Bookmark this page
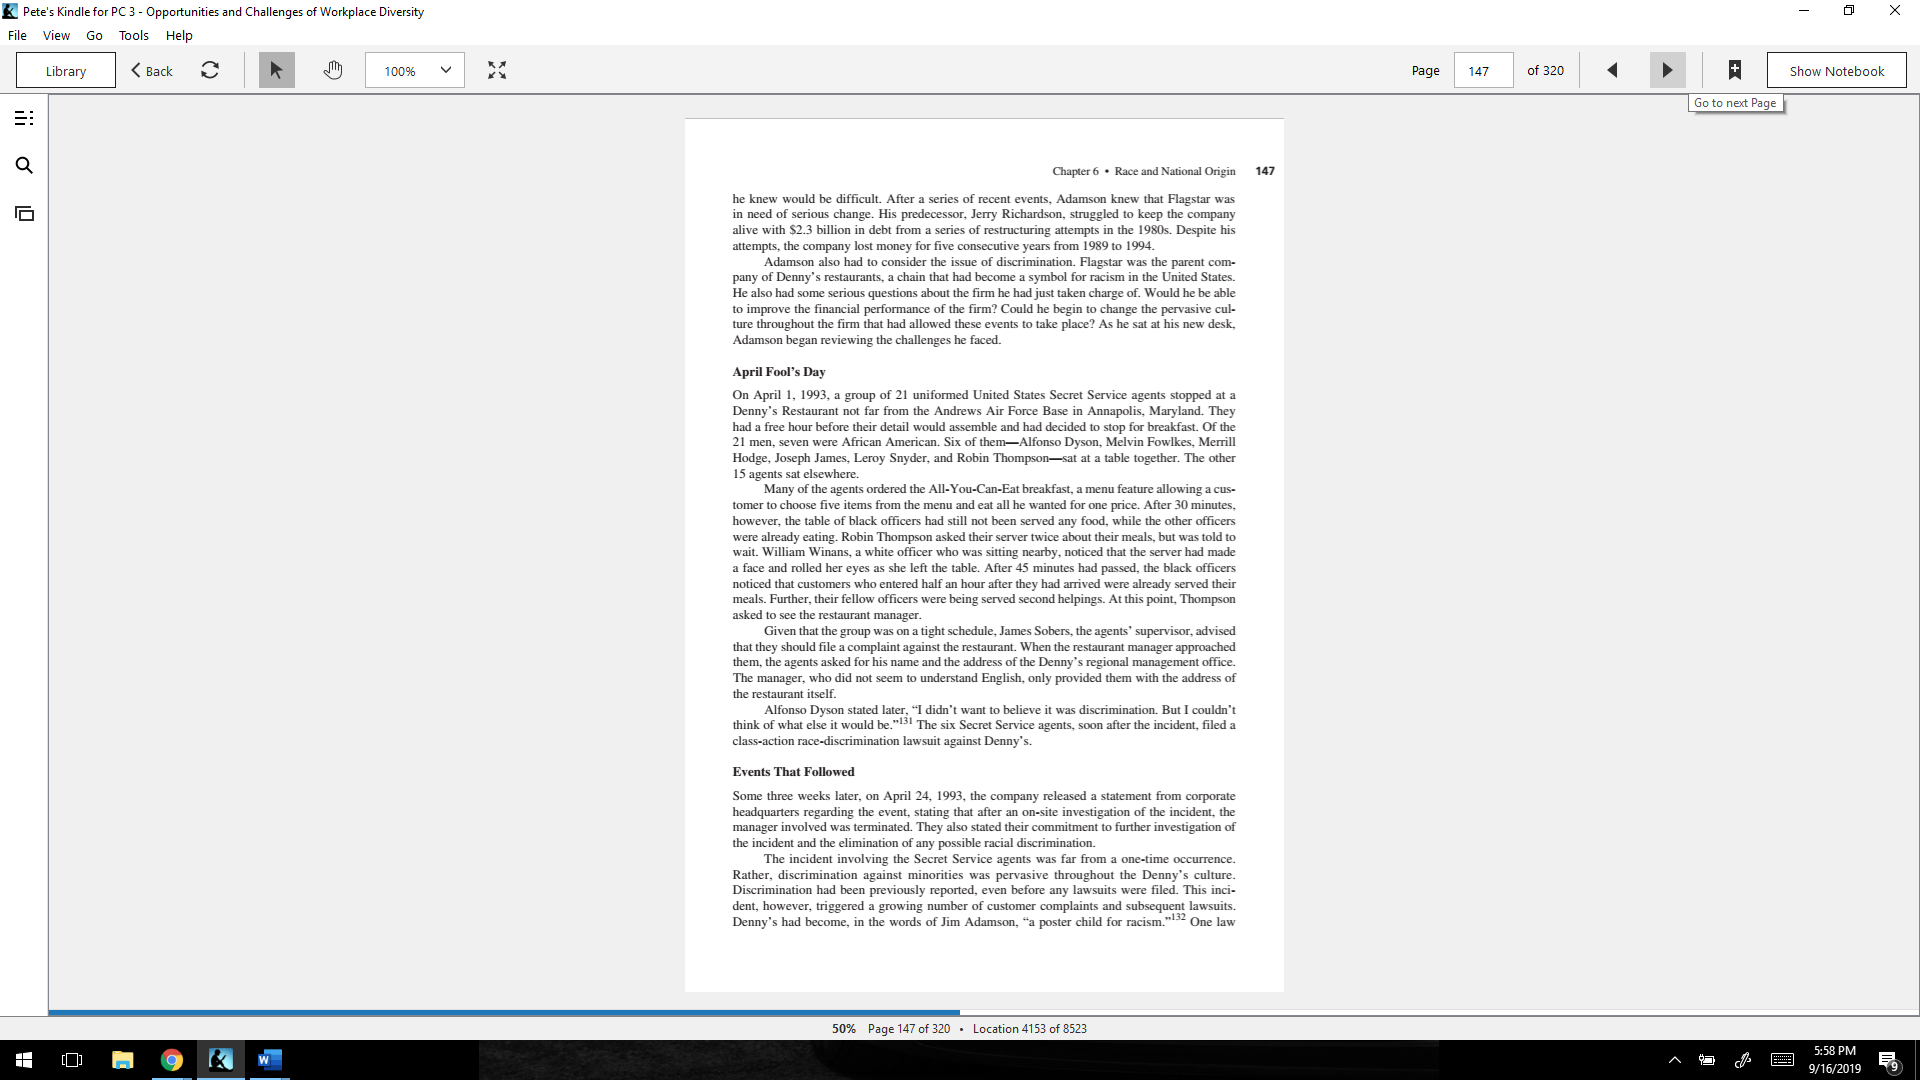The height and width of the screenshot is (1080, 1920). (x=1735, y=70)
